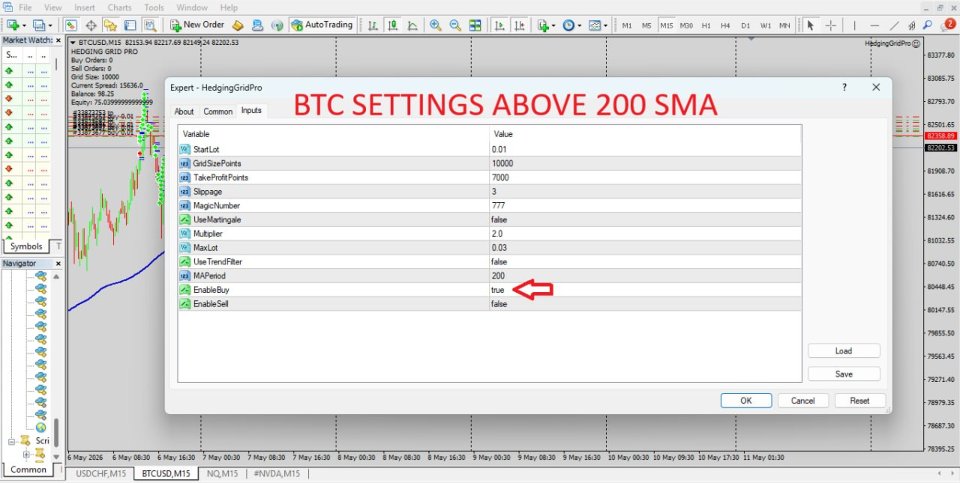This screenshot has height=483, width=960.
Task: Select the vertical line drawing tool
Action: [856, 25]
